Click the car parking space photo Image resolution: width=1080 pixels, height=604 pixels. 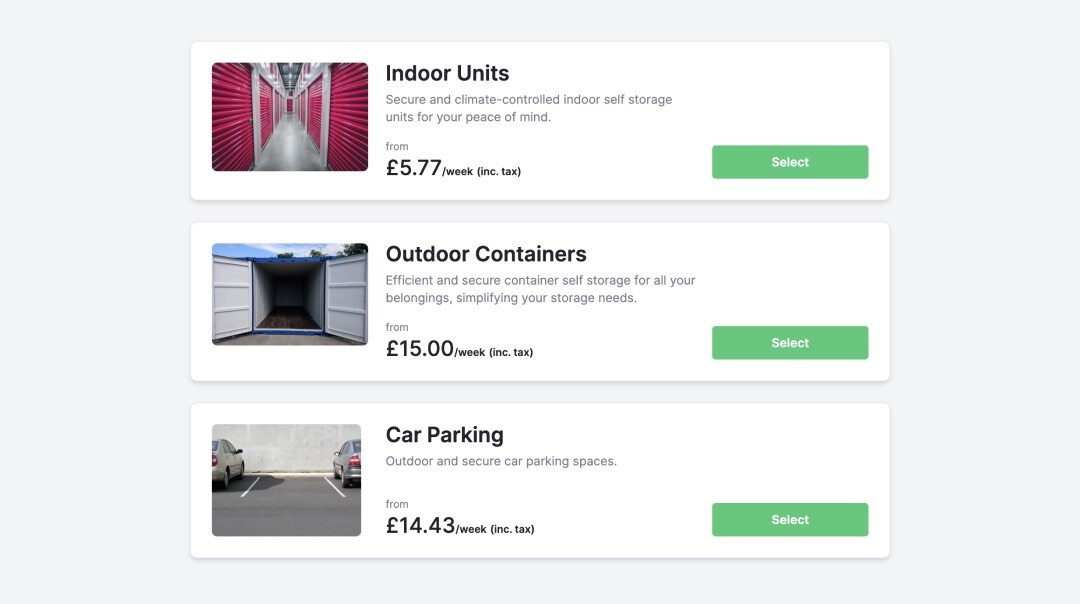pos(286,480)
